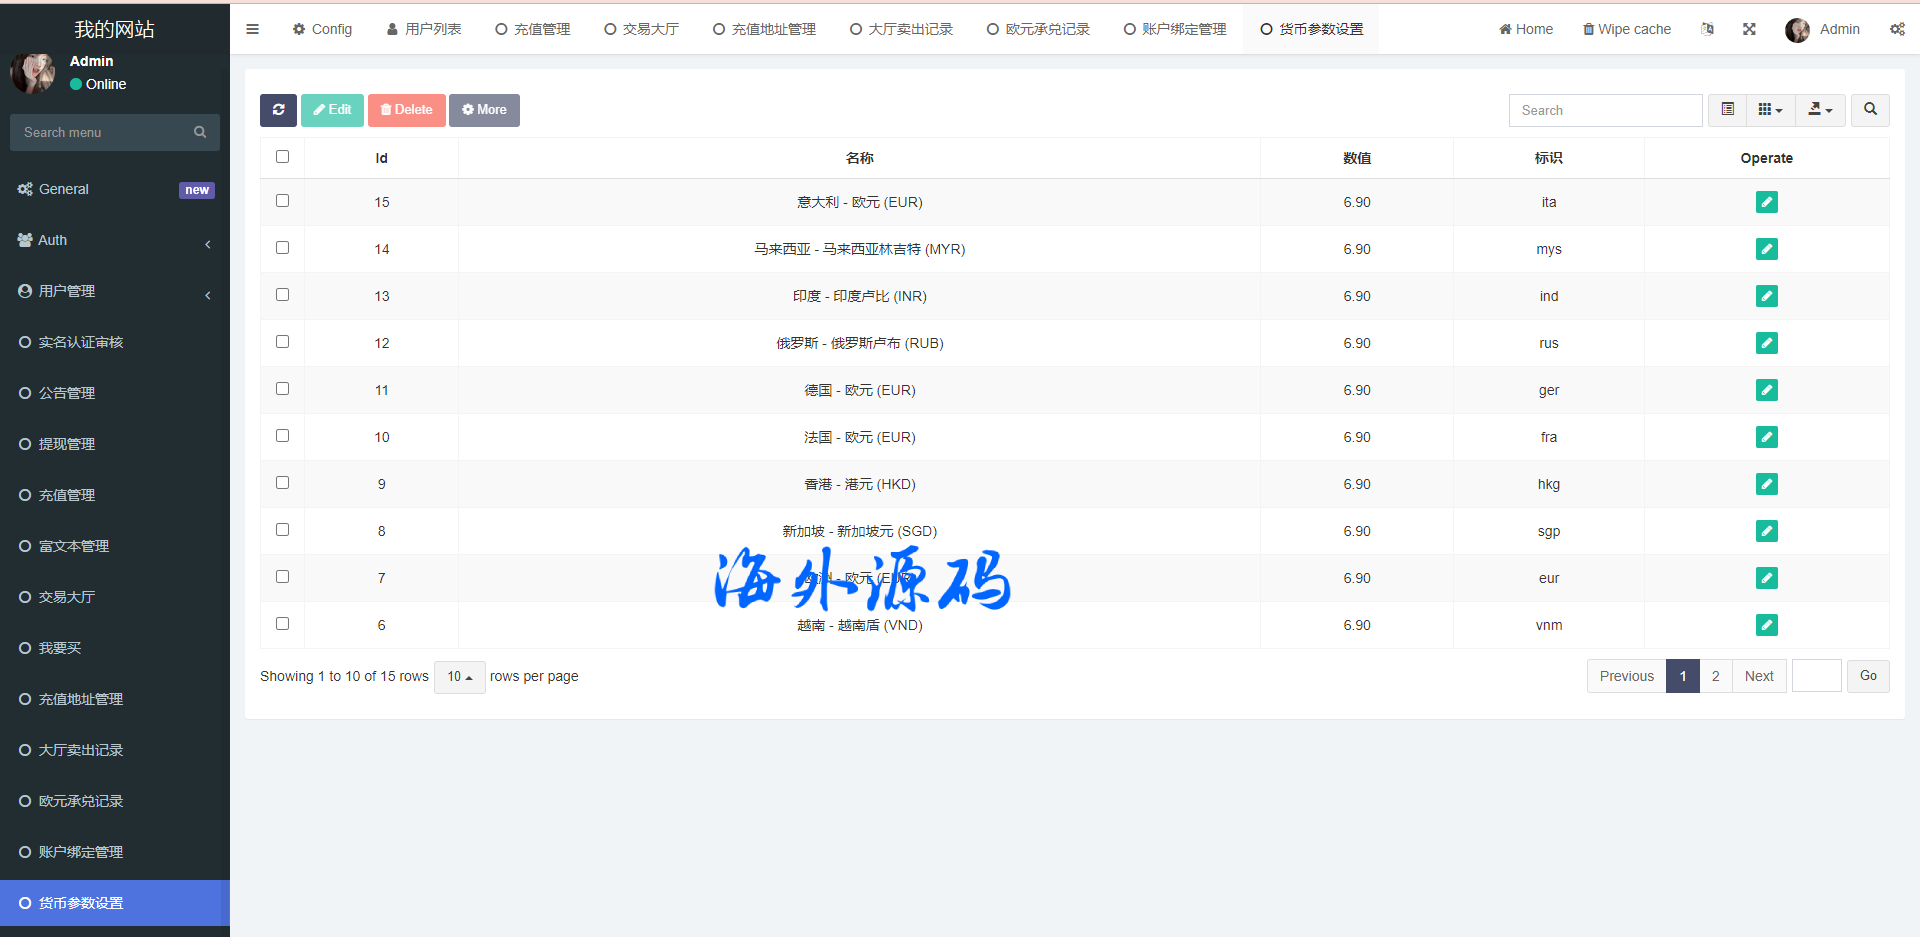Select the checkbox for row Id 9
The image size is (1920, 937).
click(x=282, y=483)
